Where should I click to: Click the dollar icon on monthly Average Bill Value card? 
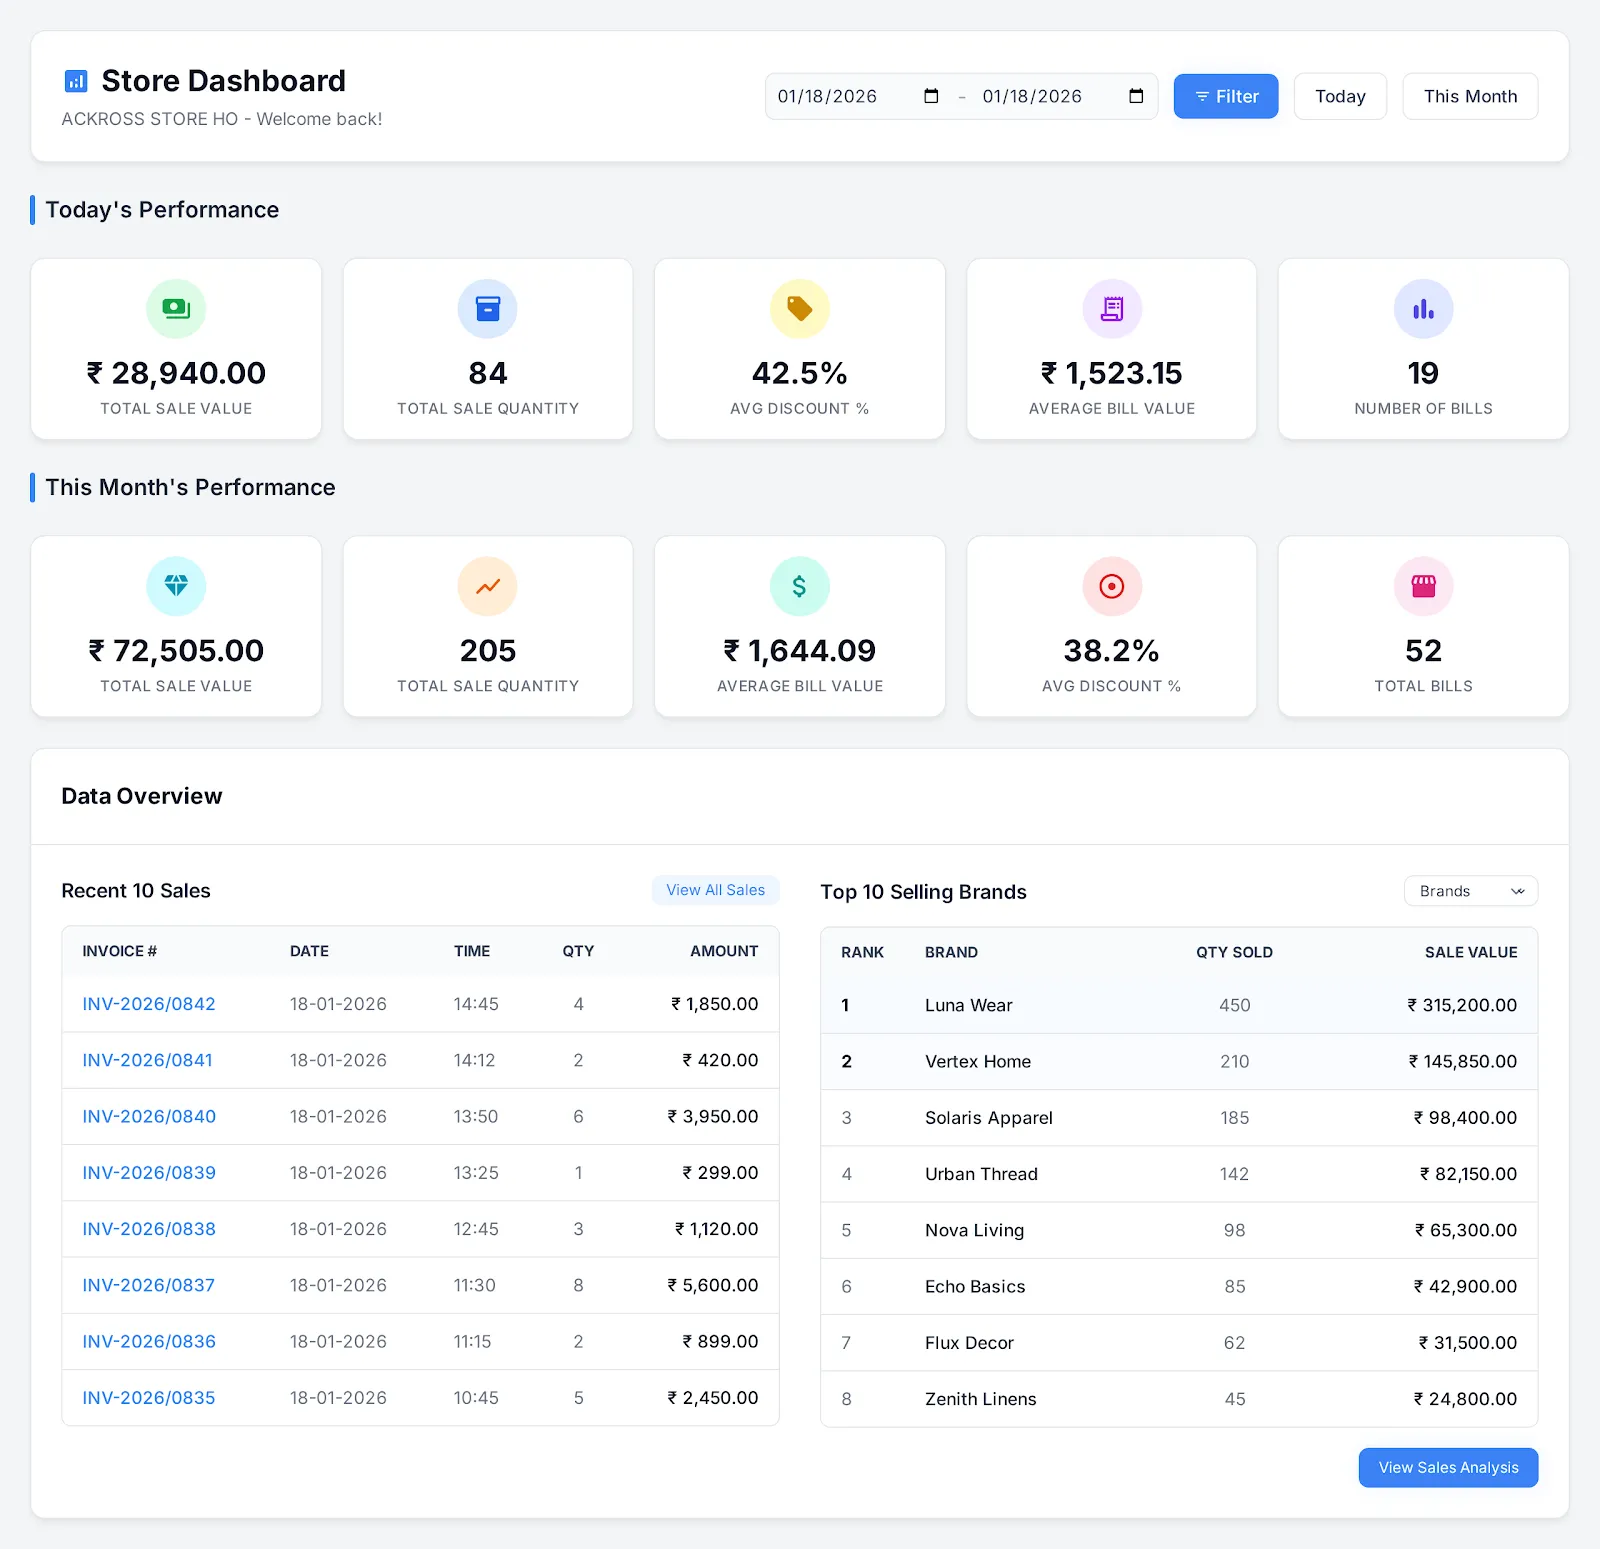(799, 586)
